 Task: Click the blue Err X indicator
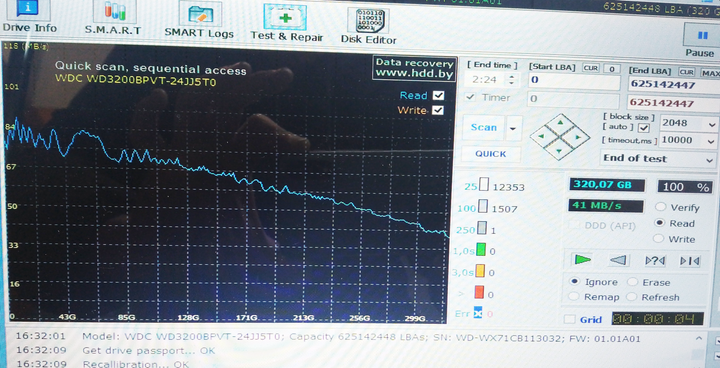(478, 312)
